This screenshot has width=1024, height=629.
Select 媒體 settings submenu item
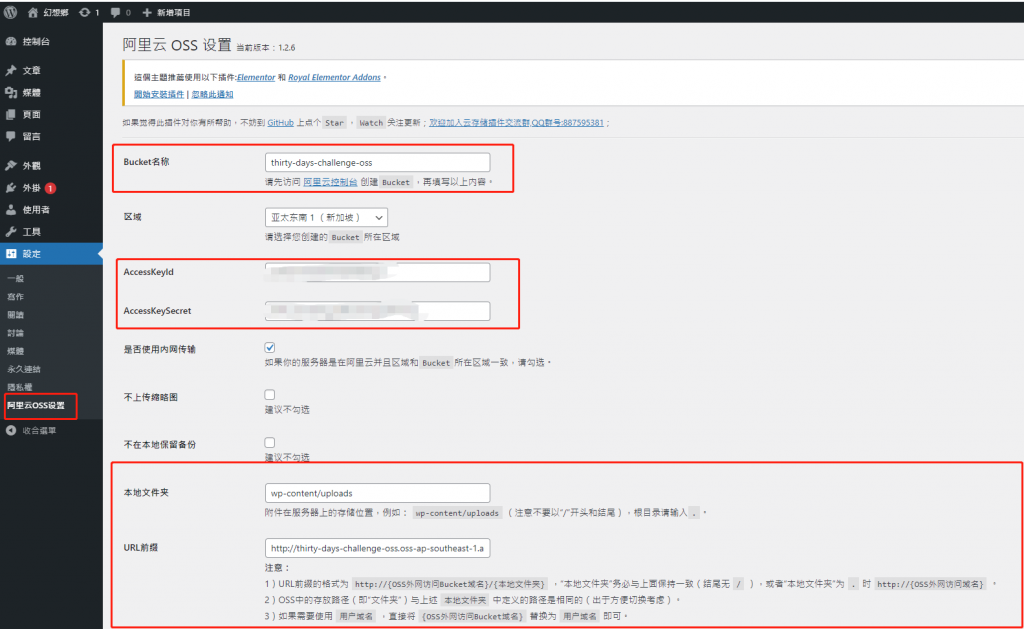[x=15, y=351]
